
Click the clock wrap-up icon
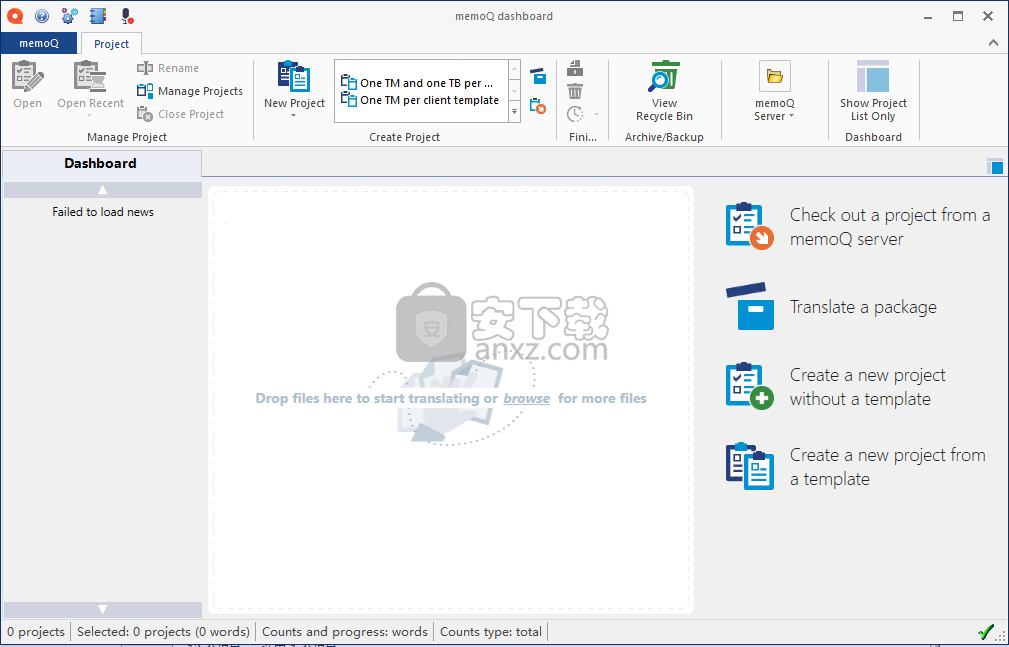575,114
